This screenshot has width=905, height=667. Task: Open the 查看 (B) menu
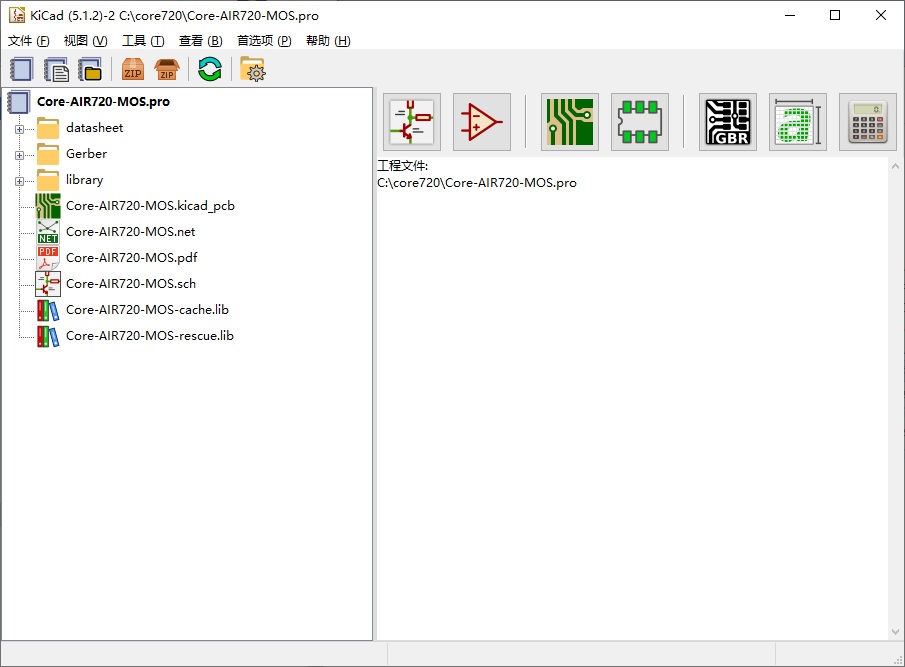coord(200,40)
